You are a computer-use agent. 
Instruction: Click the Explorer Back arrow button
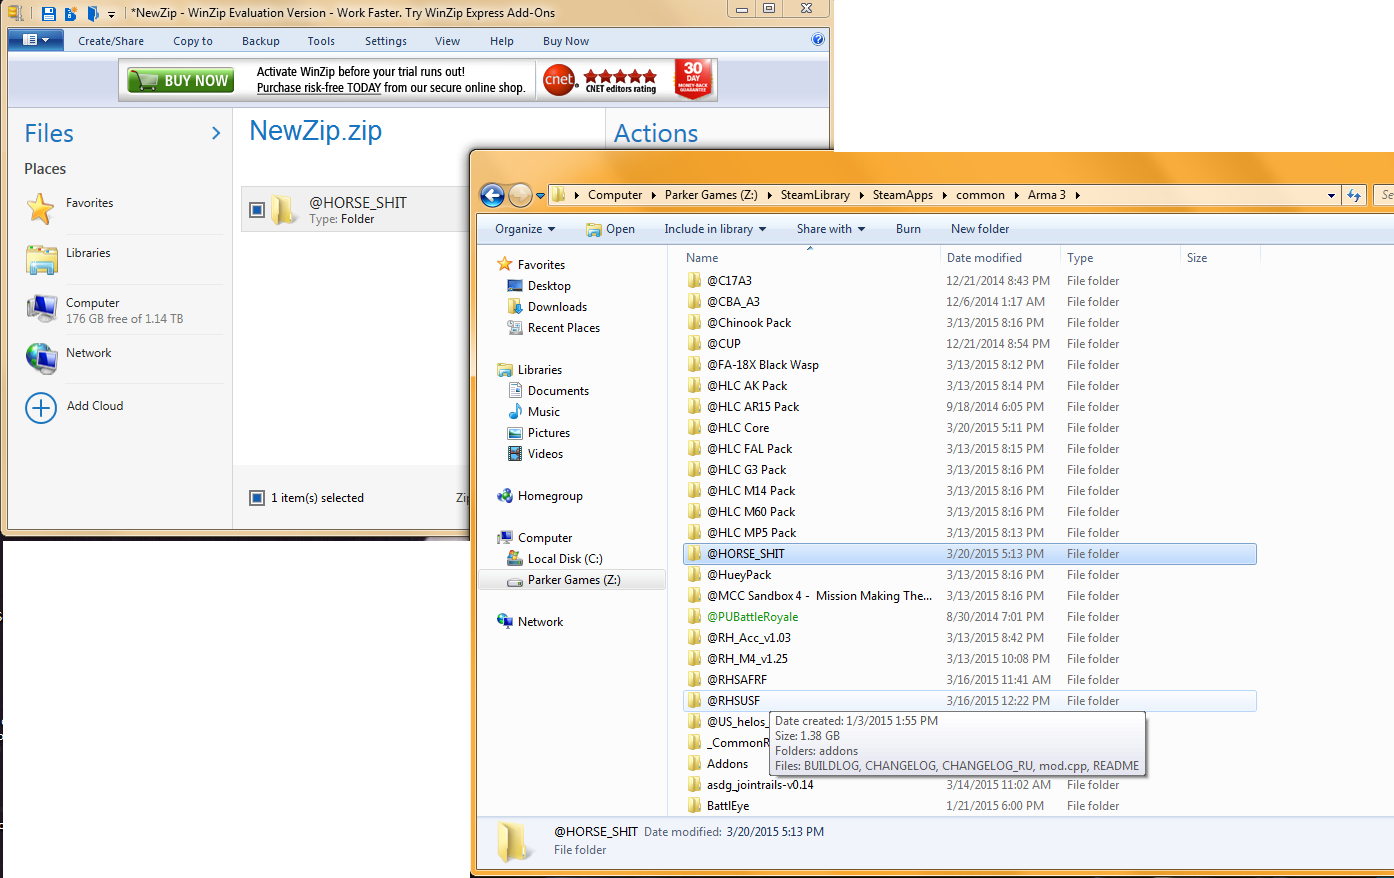click(x=492, y=195)
